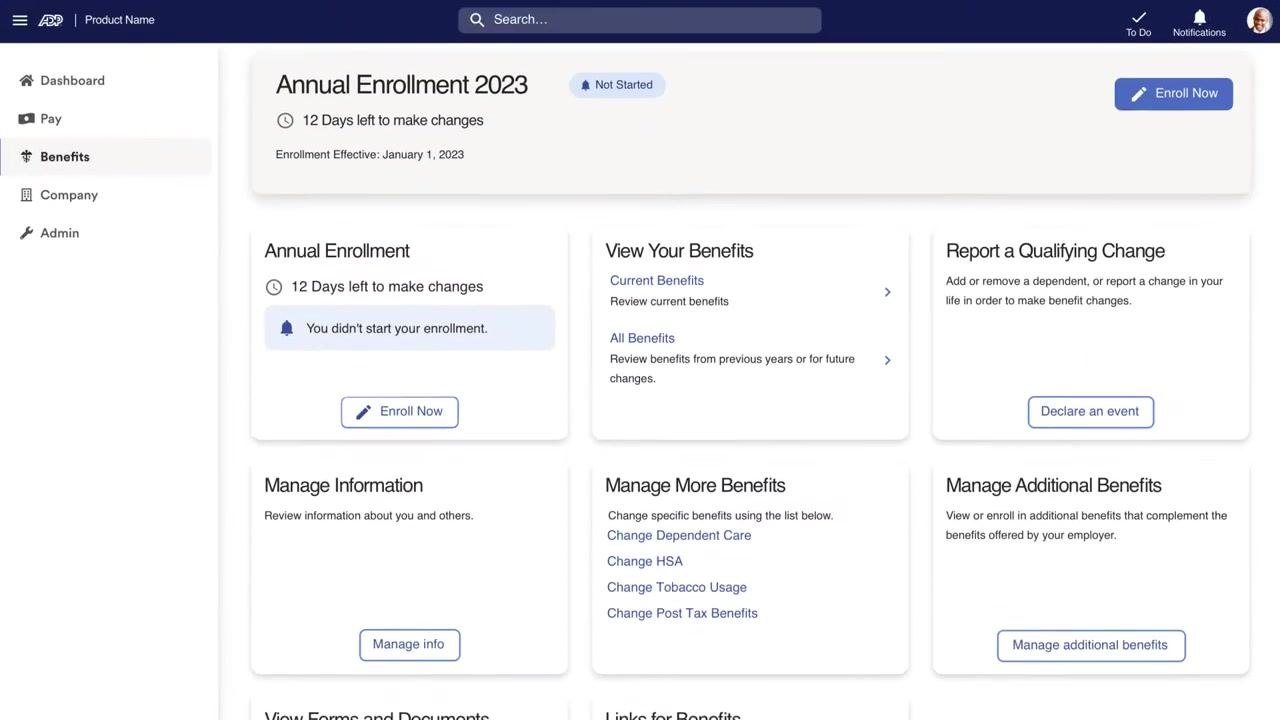
Task: Open Change Post Tax Benefits link
Action: (682, 614)
